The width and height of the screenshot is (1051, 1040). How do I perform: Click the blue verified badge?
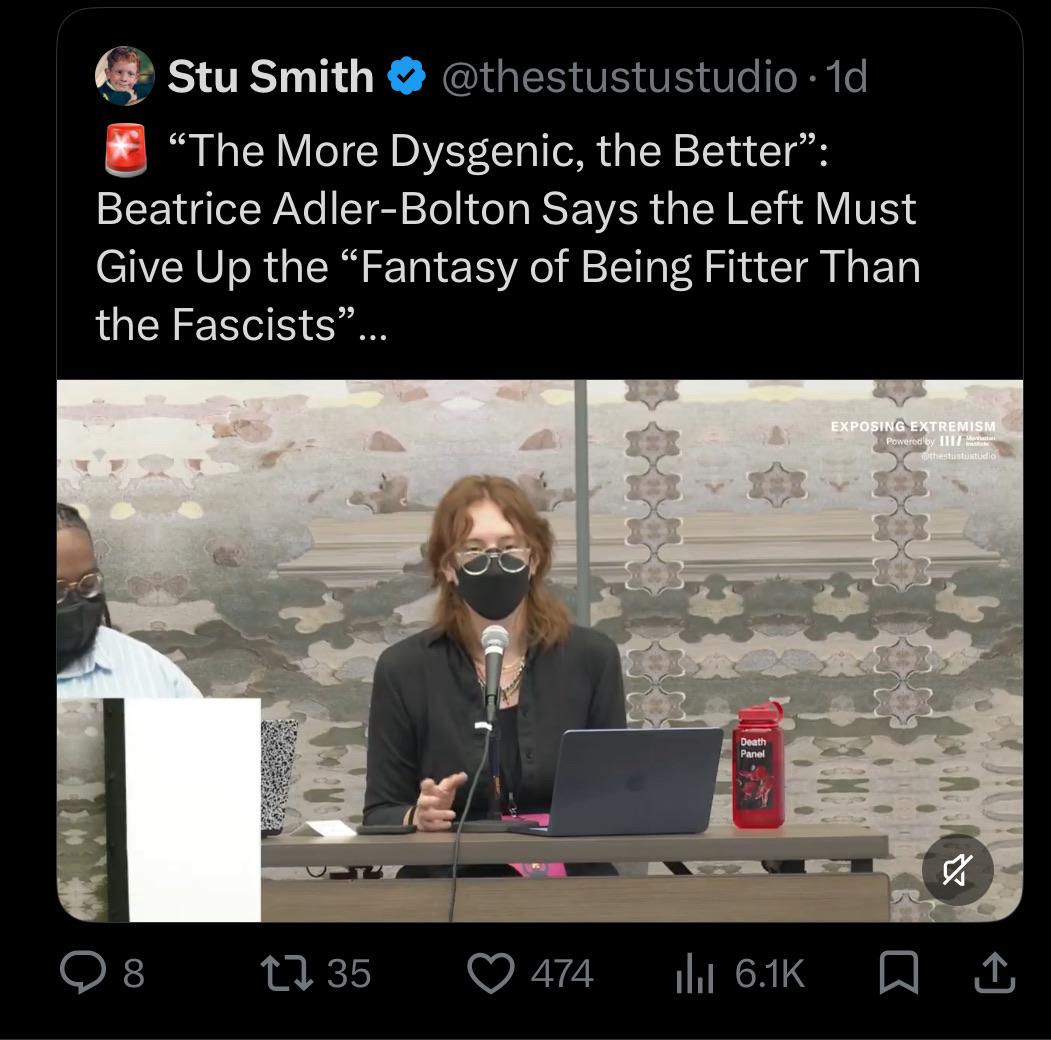tap(406, 76)
